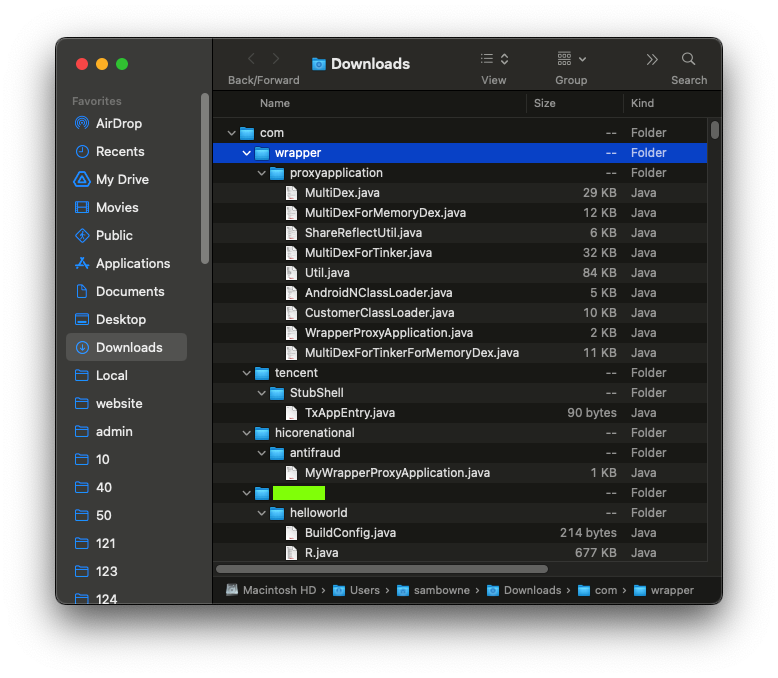This screenshot has width=778, height=678.
Task: Select MultiDexForMemoryDex.java file
Action: click(x=460, y=213)
